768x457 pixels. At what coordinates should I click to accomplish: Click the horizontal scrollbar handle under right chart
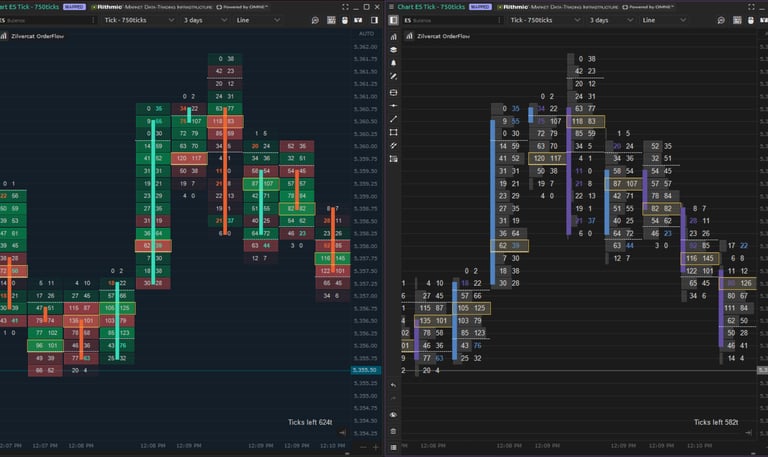(x=753, y=454)
